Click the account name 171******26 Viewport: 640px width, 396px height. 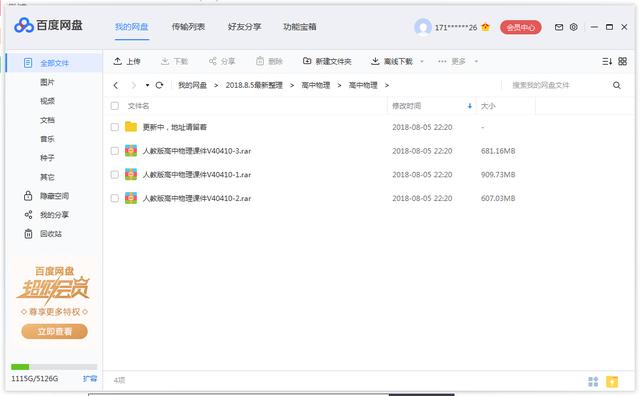tap(456, 27)
